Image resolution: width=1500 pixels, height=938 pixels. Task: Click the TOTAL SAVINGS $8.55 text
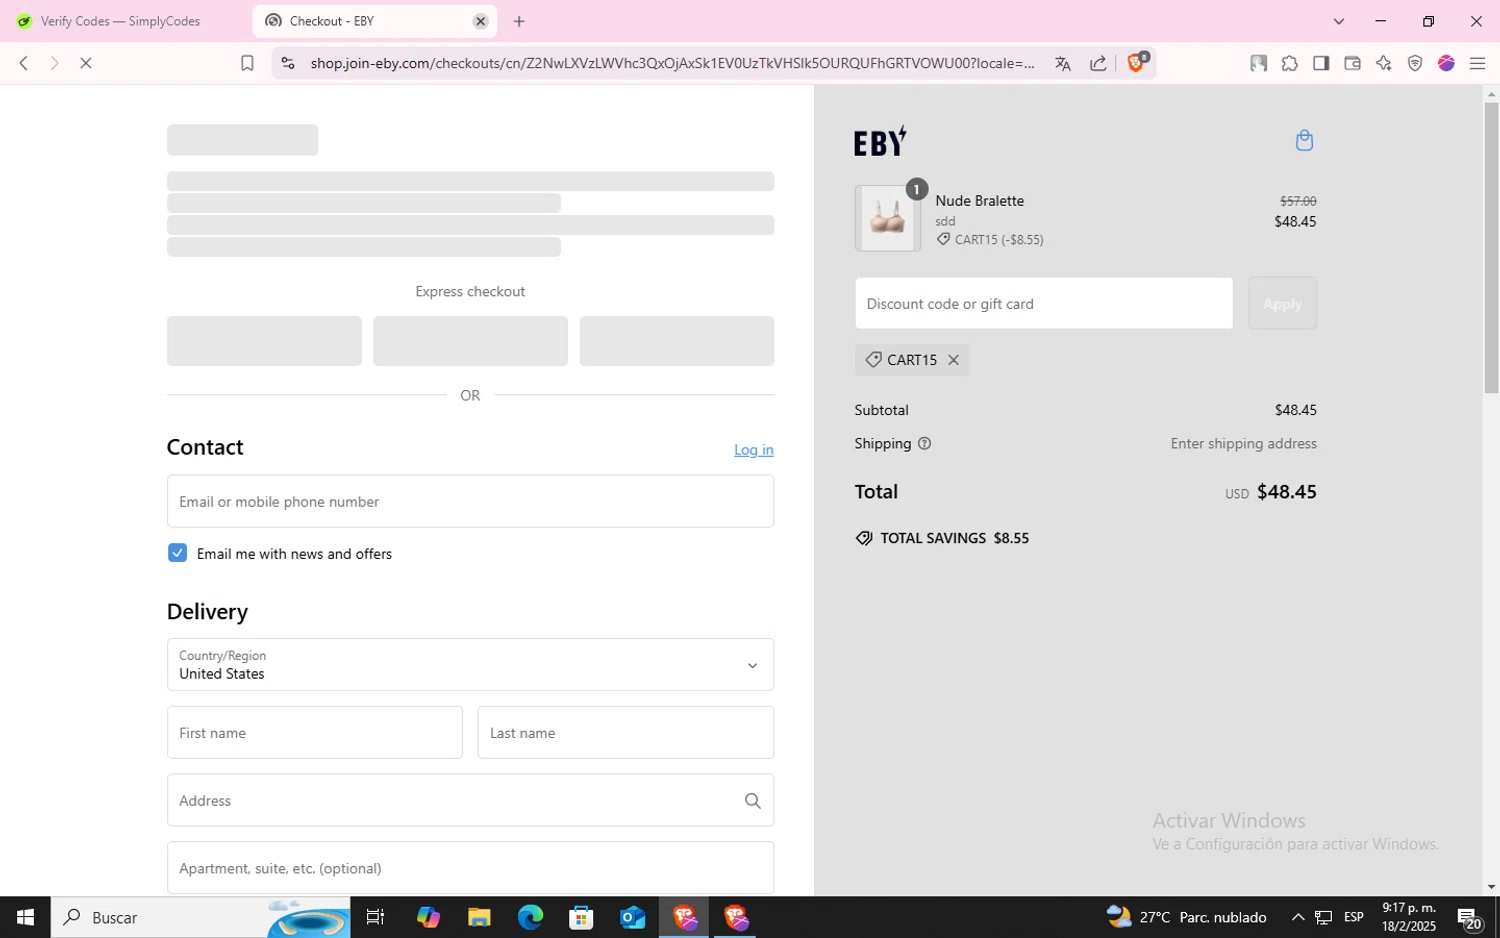(954, 538)
